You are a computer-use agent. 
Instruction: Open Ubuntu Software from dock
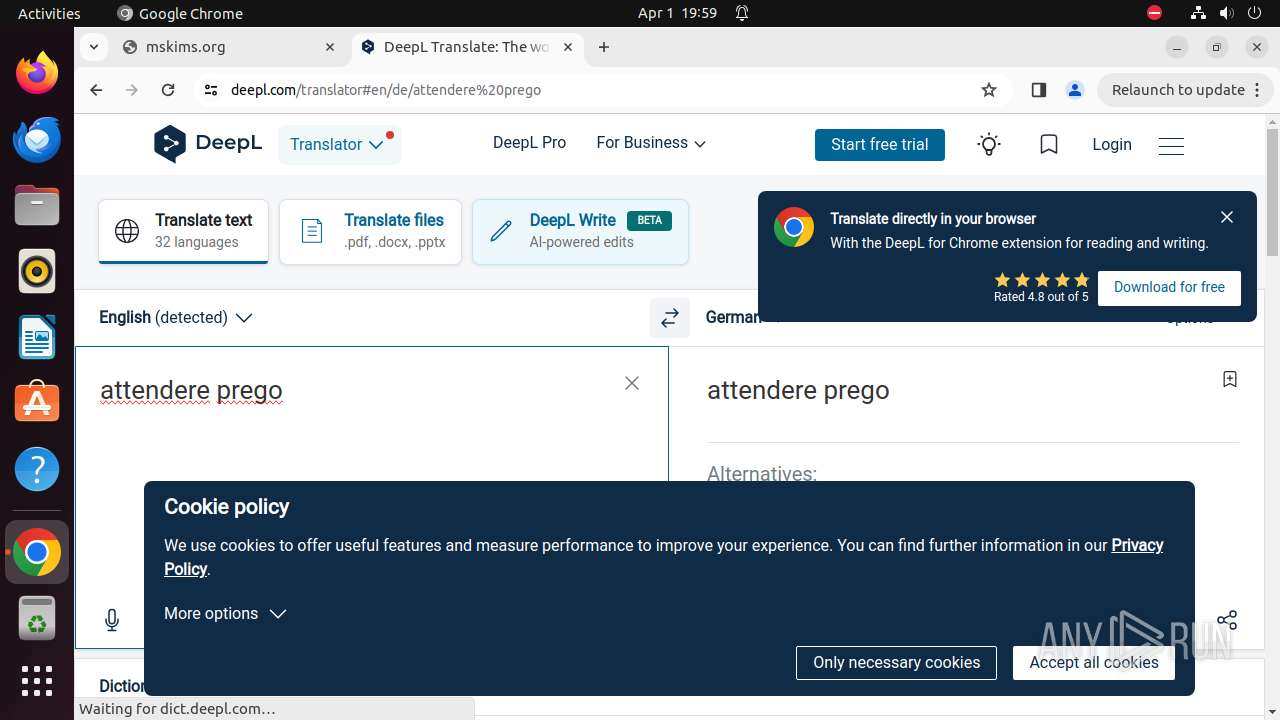click(37, 403)
